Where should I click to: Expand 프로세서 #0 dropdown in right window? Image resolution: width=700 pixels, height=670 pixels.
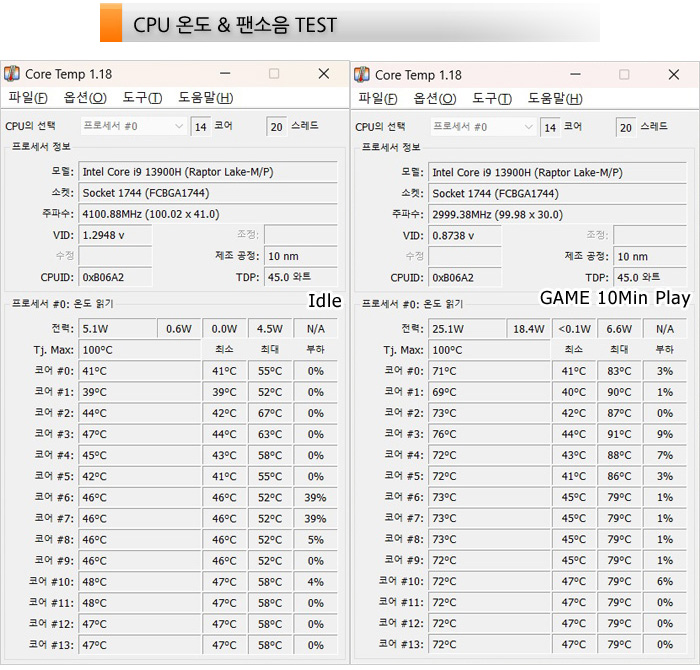point(527,127)
